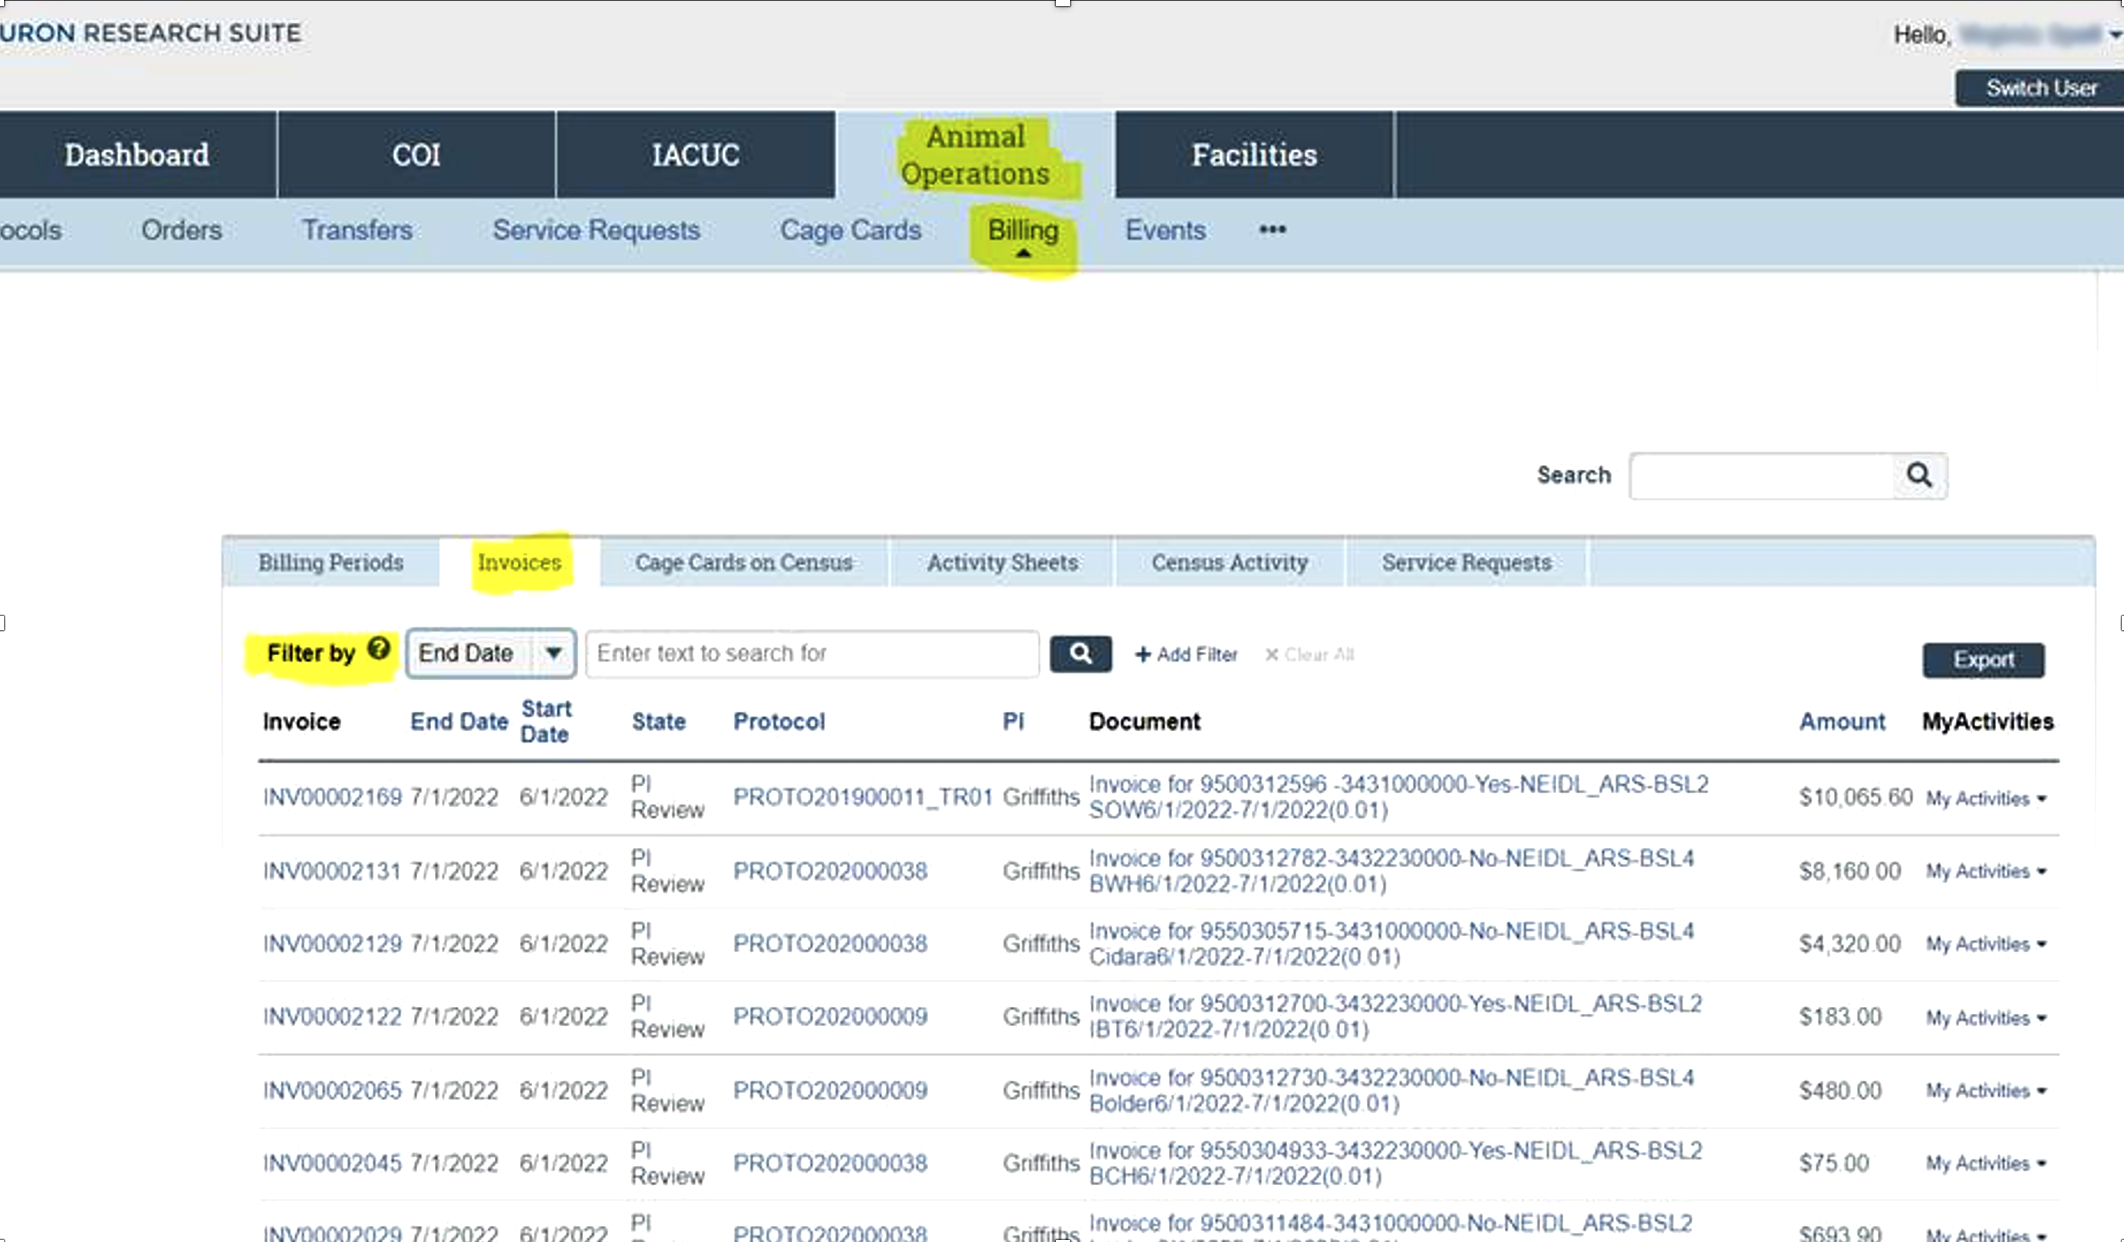The image size is (2124, 1242).
Task: Click the Add Filter plus icon
Action: (1143, 655)
